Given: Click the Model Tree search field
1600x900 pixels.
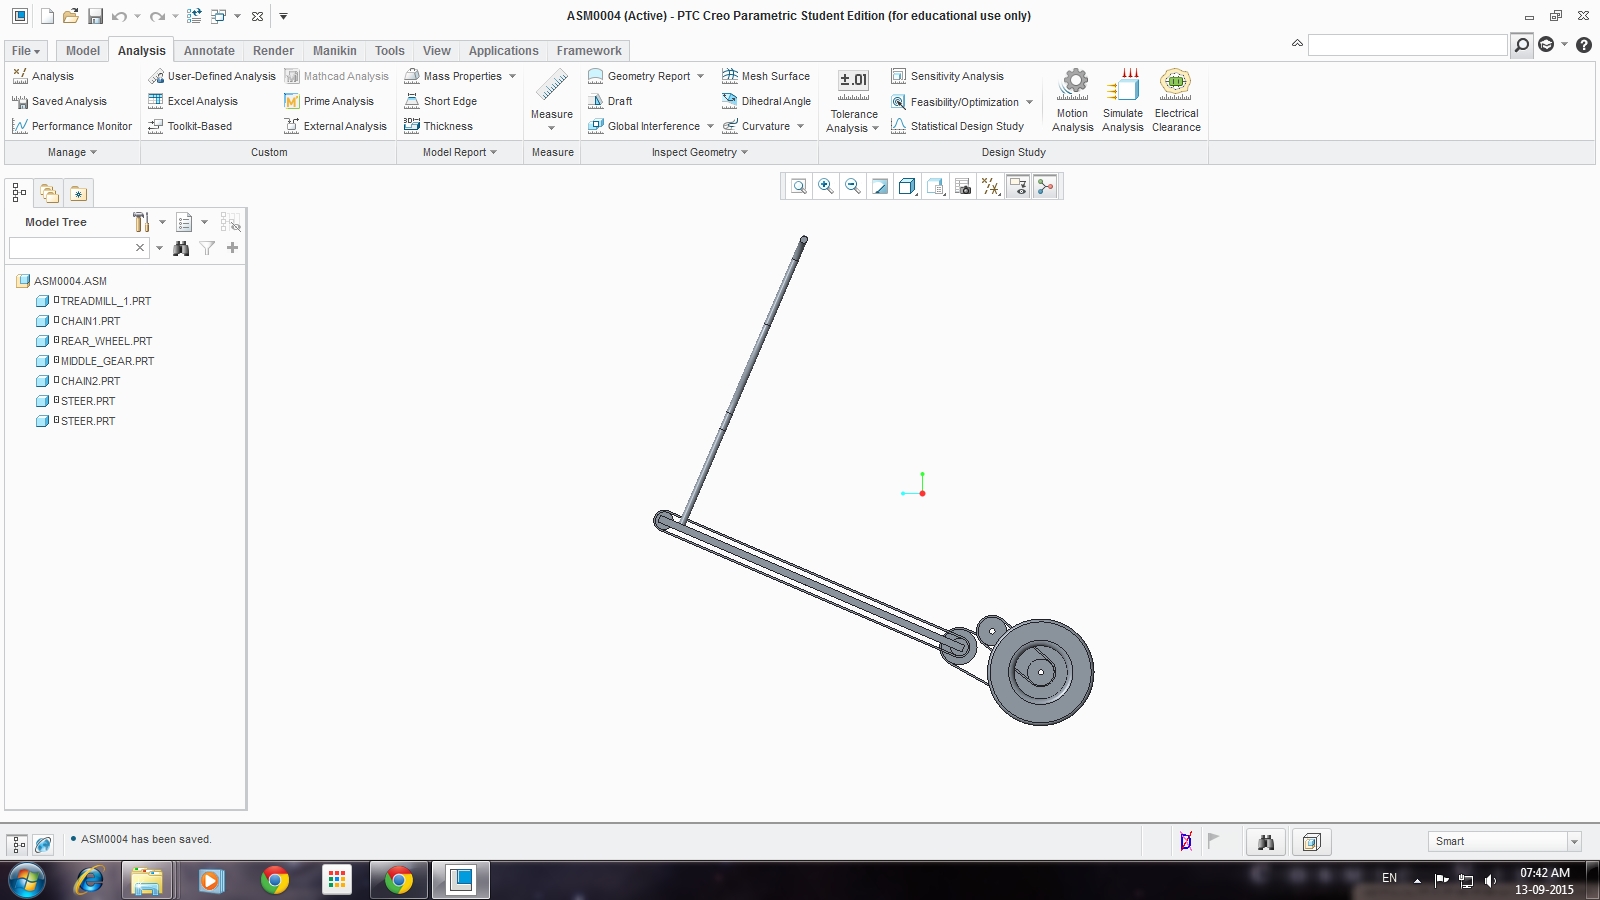Looking at the screenshot, I should pyautogui.click(x=78, y=248).
